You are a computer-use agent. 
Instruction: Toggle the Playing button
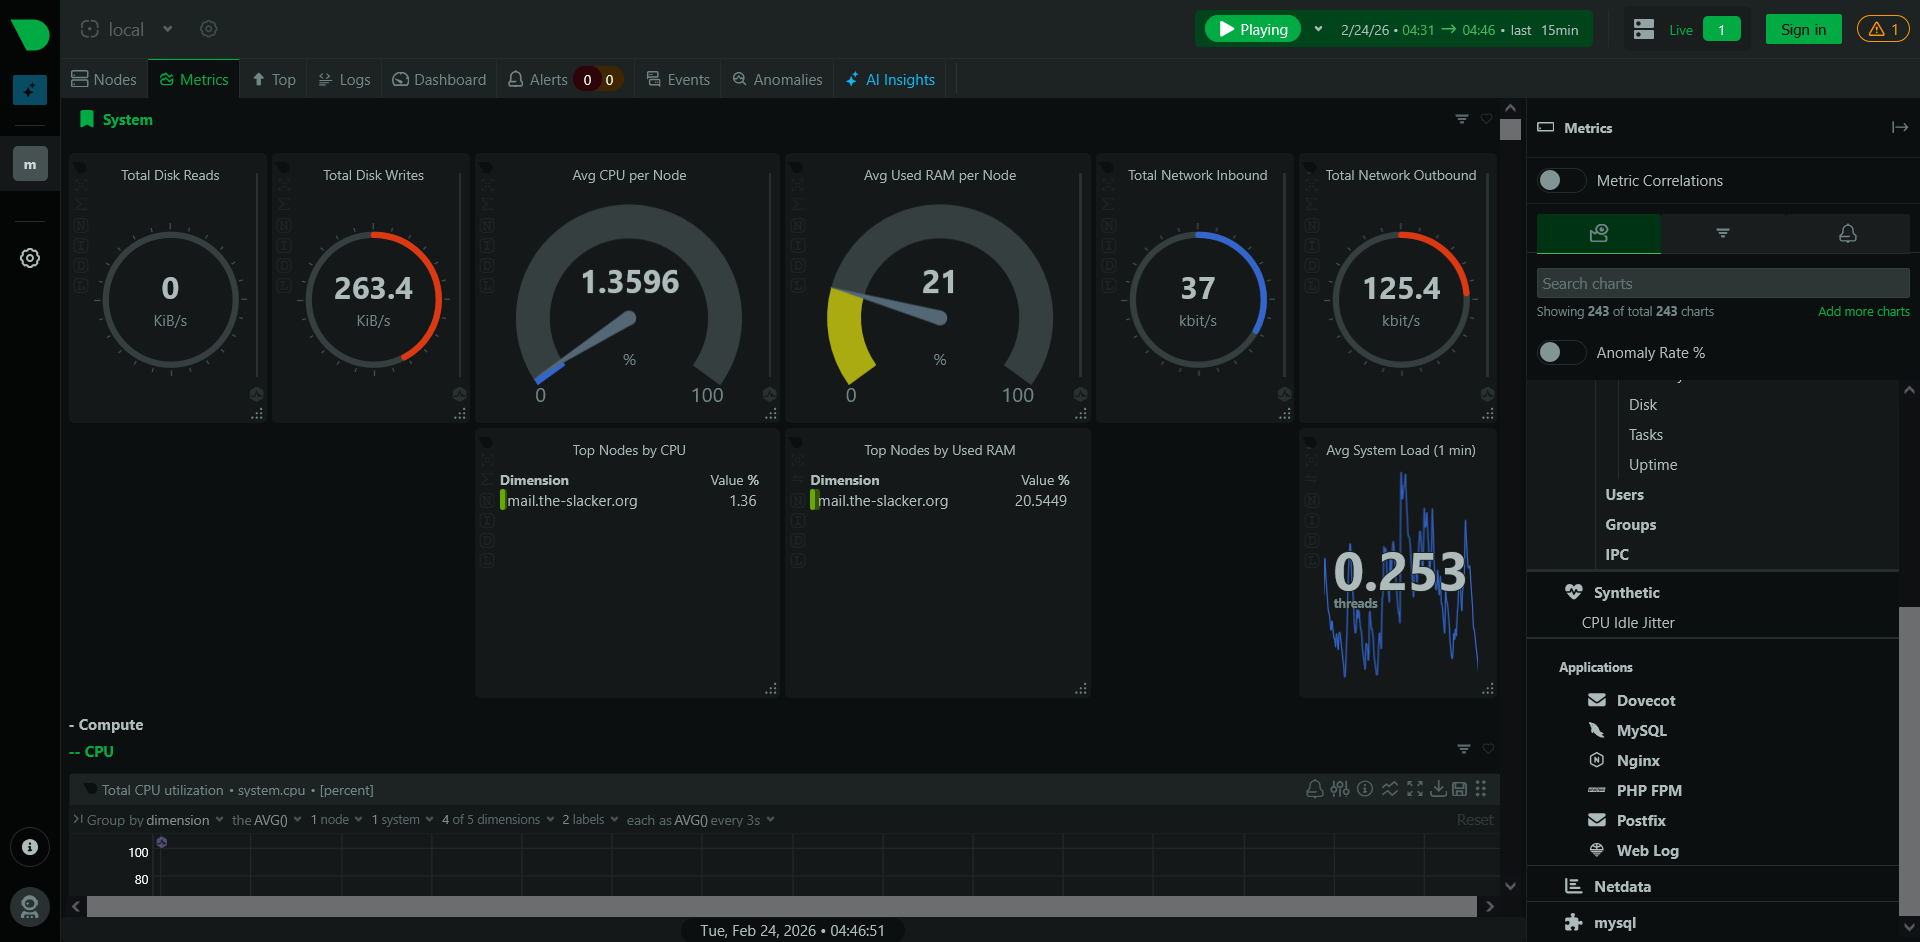click(x=1252, y=29)
